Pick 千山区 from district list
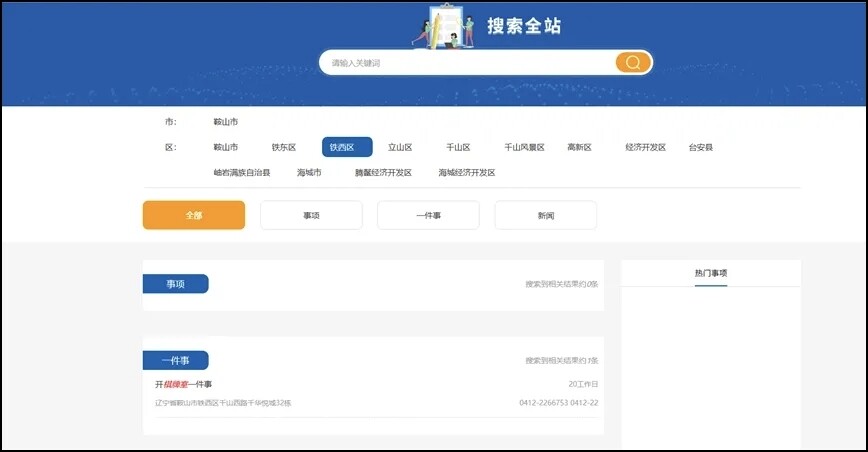 (x=458, y=147)
